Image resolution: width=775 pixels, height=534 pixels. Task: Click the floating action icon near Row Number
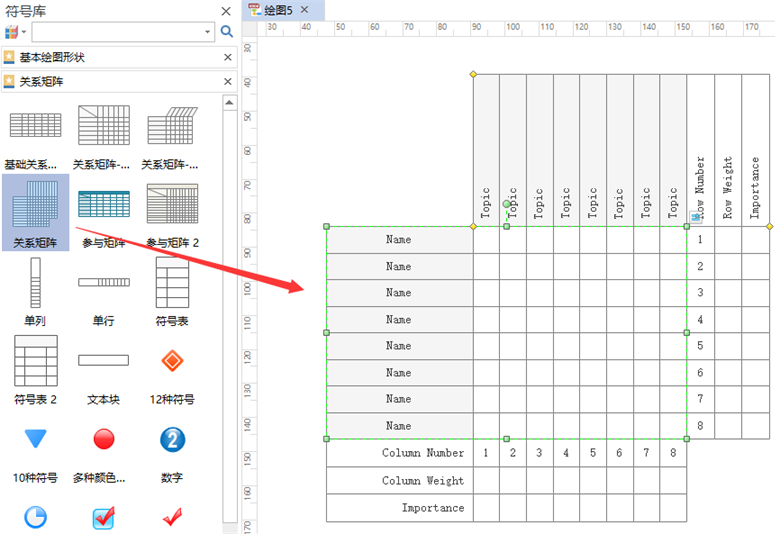pos(696,217)
